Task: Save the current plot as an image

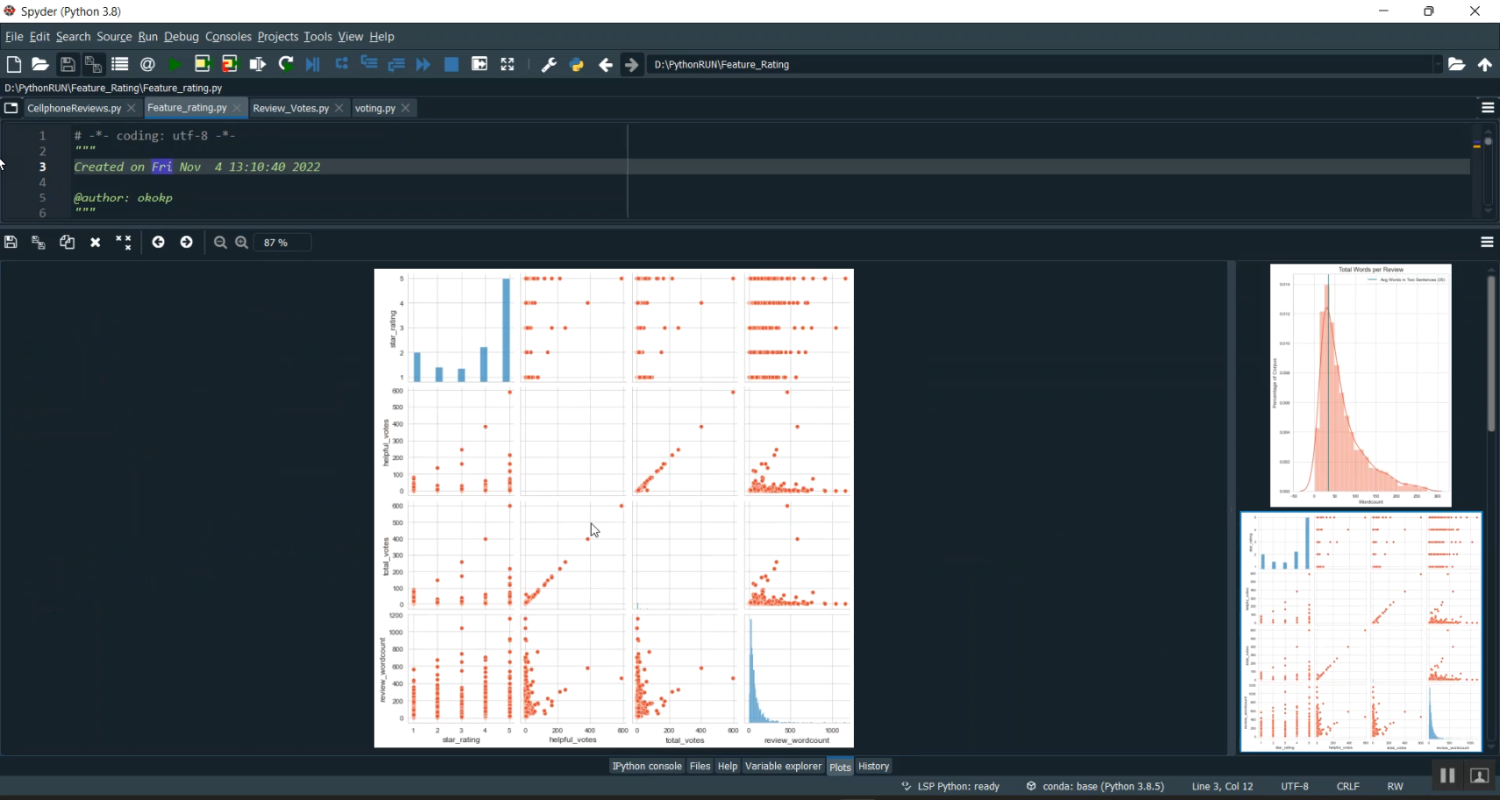Action: 11,242
